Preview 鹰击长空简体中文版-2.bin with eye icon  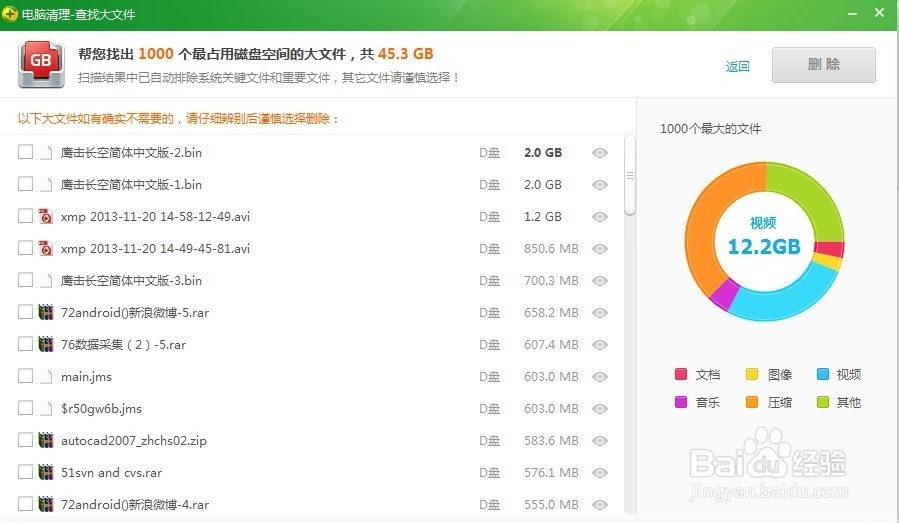[x=600, y=153]
